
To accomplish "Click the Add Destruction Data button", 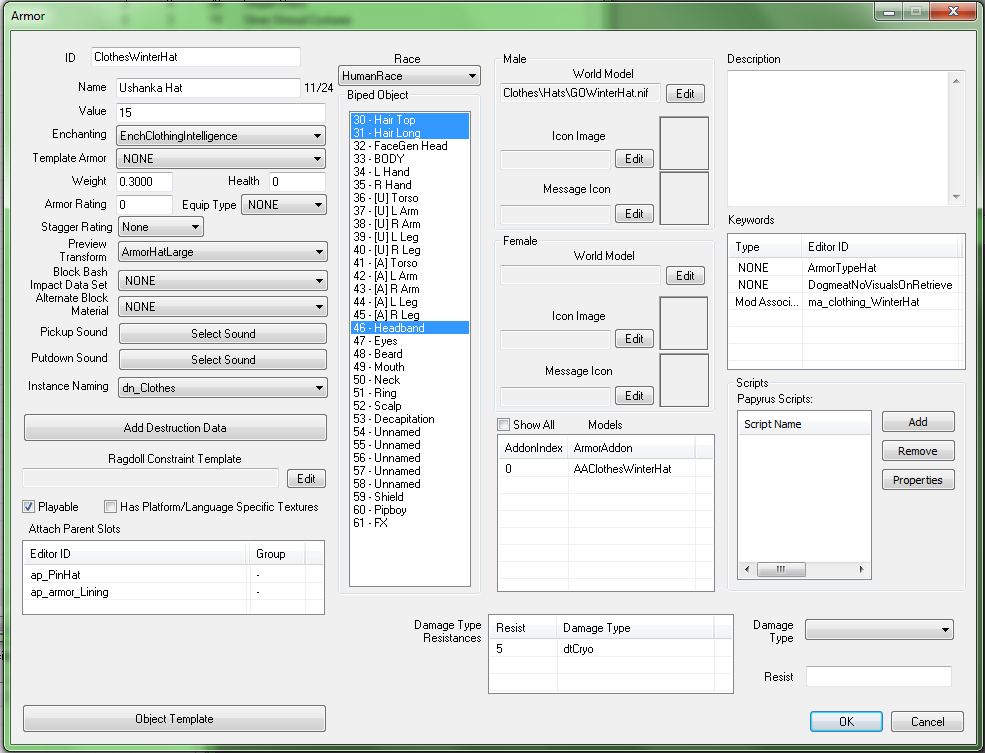I will 175,428.
